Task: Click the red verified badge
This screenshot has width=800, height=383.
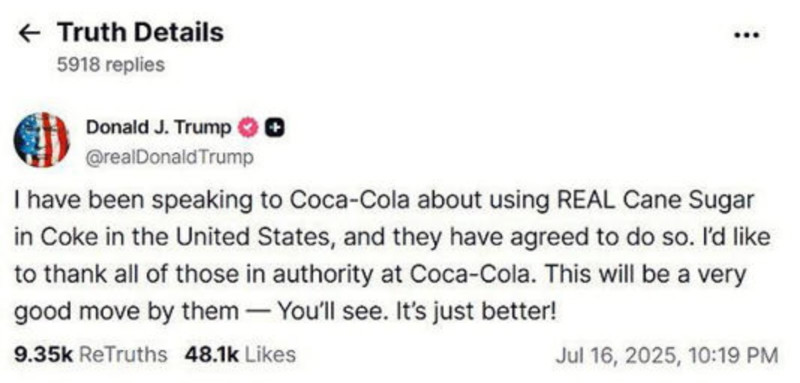Action: (x=248, y=128)
